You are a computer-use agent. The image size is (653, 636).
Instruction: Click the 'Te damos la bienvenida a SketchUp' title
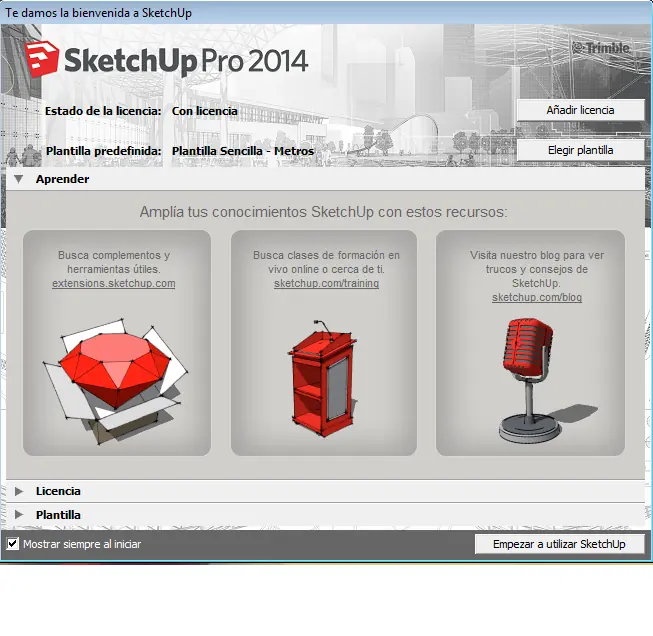[x=99, y=13]
